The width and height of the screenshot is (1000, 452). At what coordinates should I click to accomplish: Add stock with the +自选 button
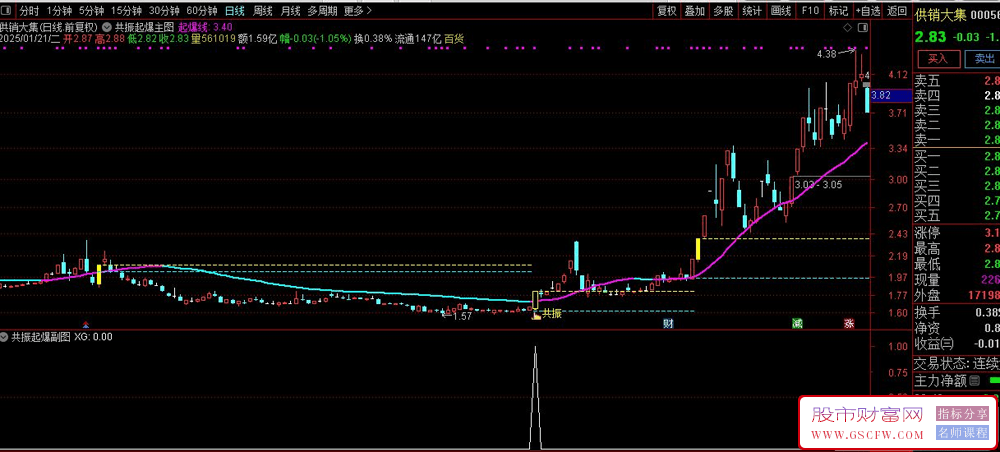tap(869, 11)
